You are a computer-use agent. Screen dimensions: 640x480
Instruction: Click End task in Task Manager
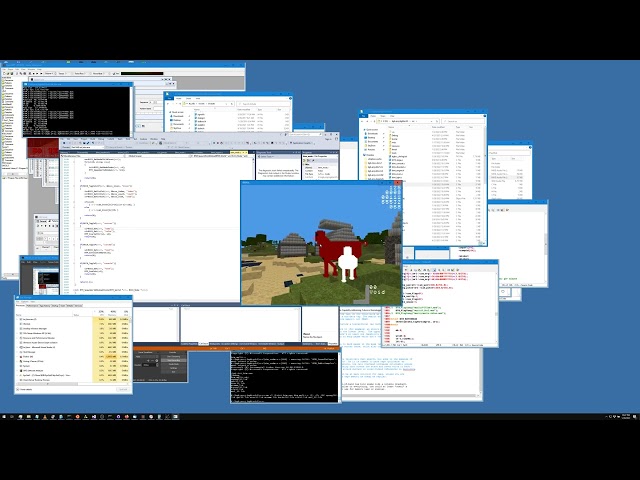123,389
